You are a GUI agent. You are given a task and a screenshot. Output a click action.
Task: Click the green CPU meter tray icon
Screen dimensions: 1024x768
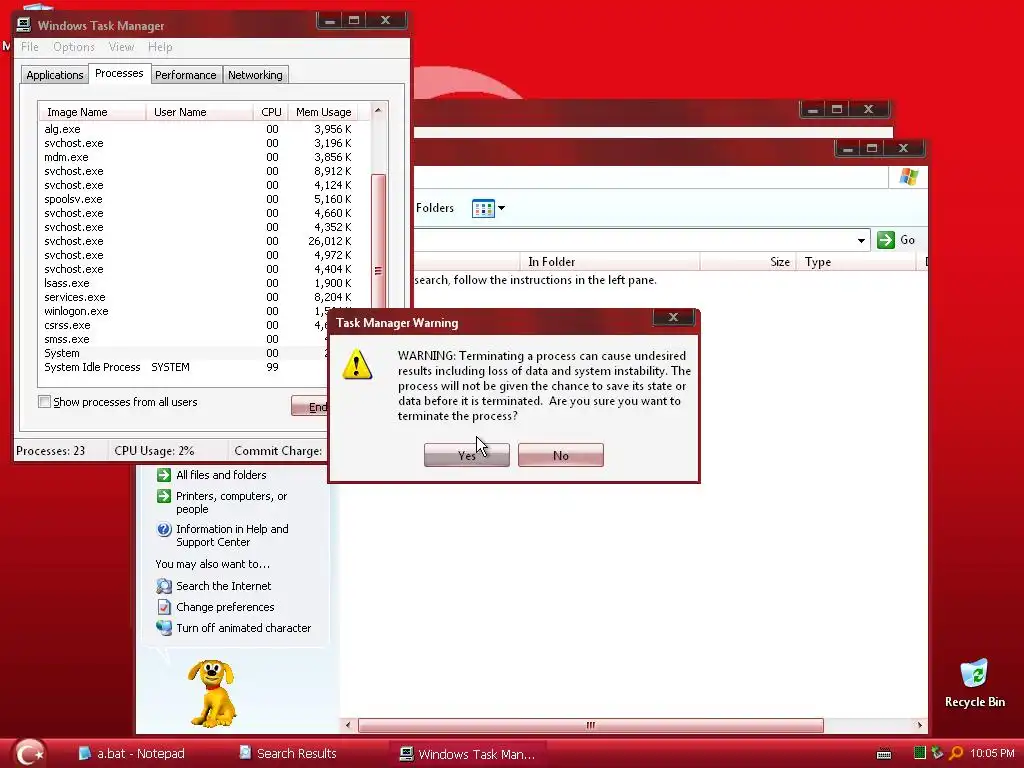coord(920,753)
